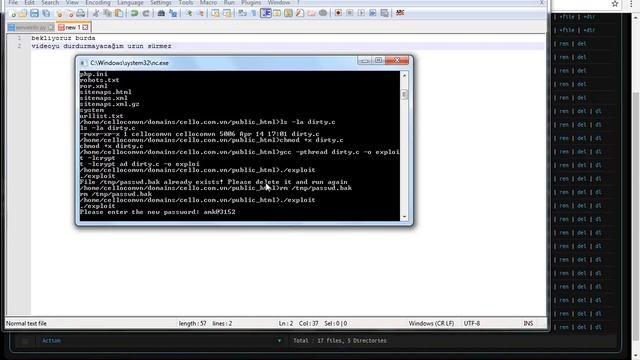
Task: Open Find using the binoculars icon
Action: point(161,13)
